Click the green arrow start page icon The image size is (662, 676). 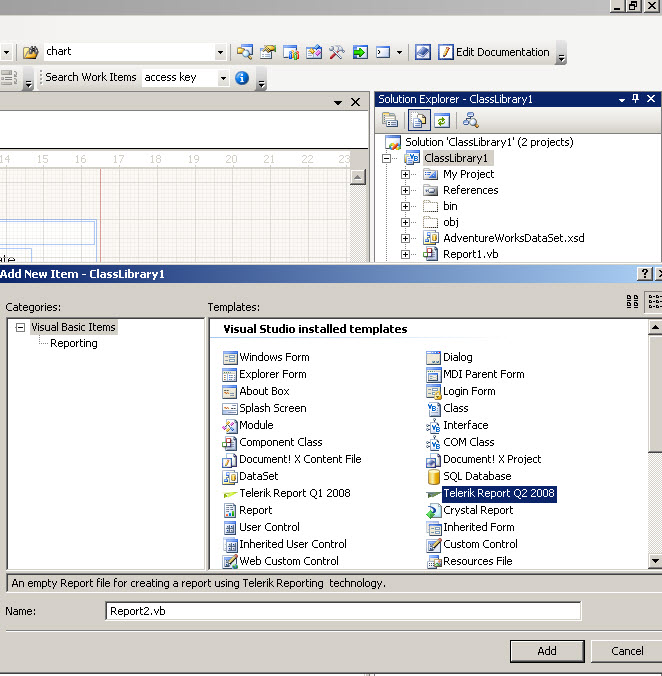[x=360, y=52]
